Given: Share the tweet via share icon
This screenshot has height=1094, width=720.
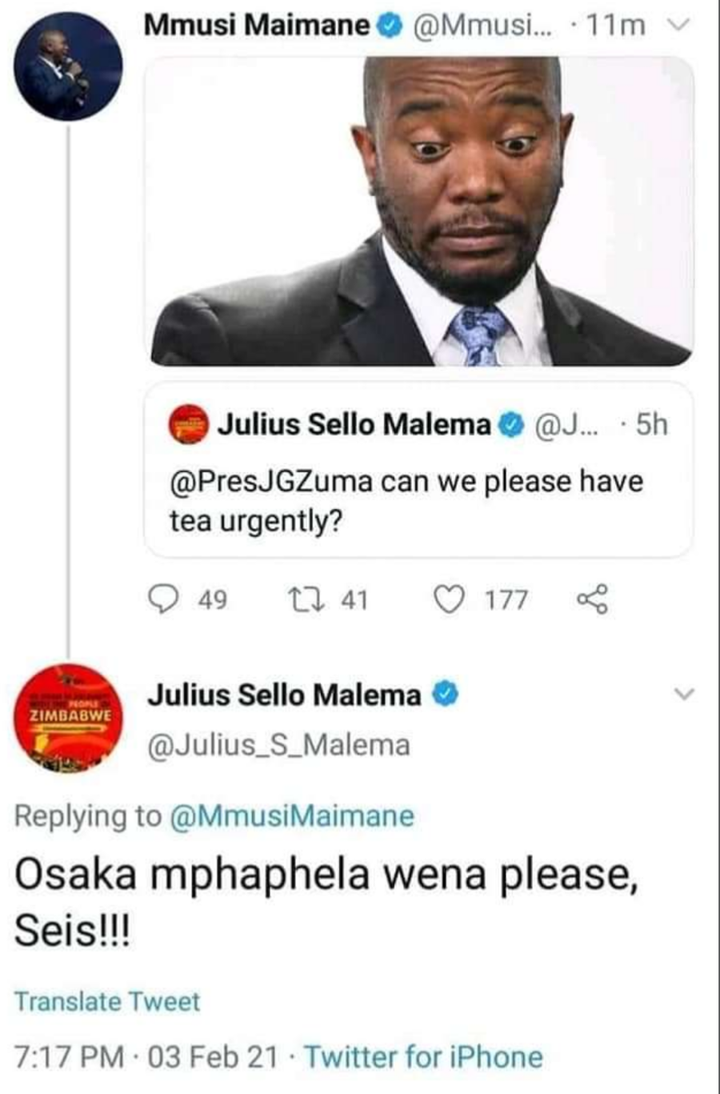Looking at the screenshot, I should [x=594, y=599].
